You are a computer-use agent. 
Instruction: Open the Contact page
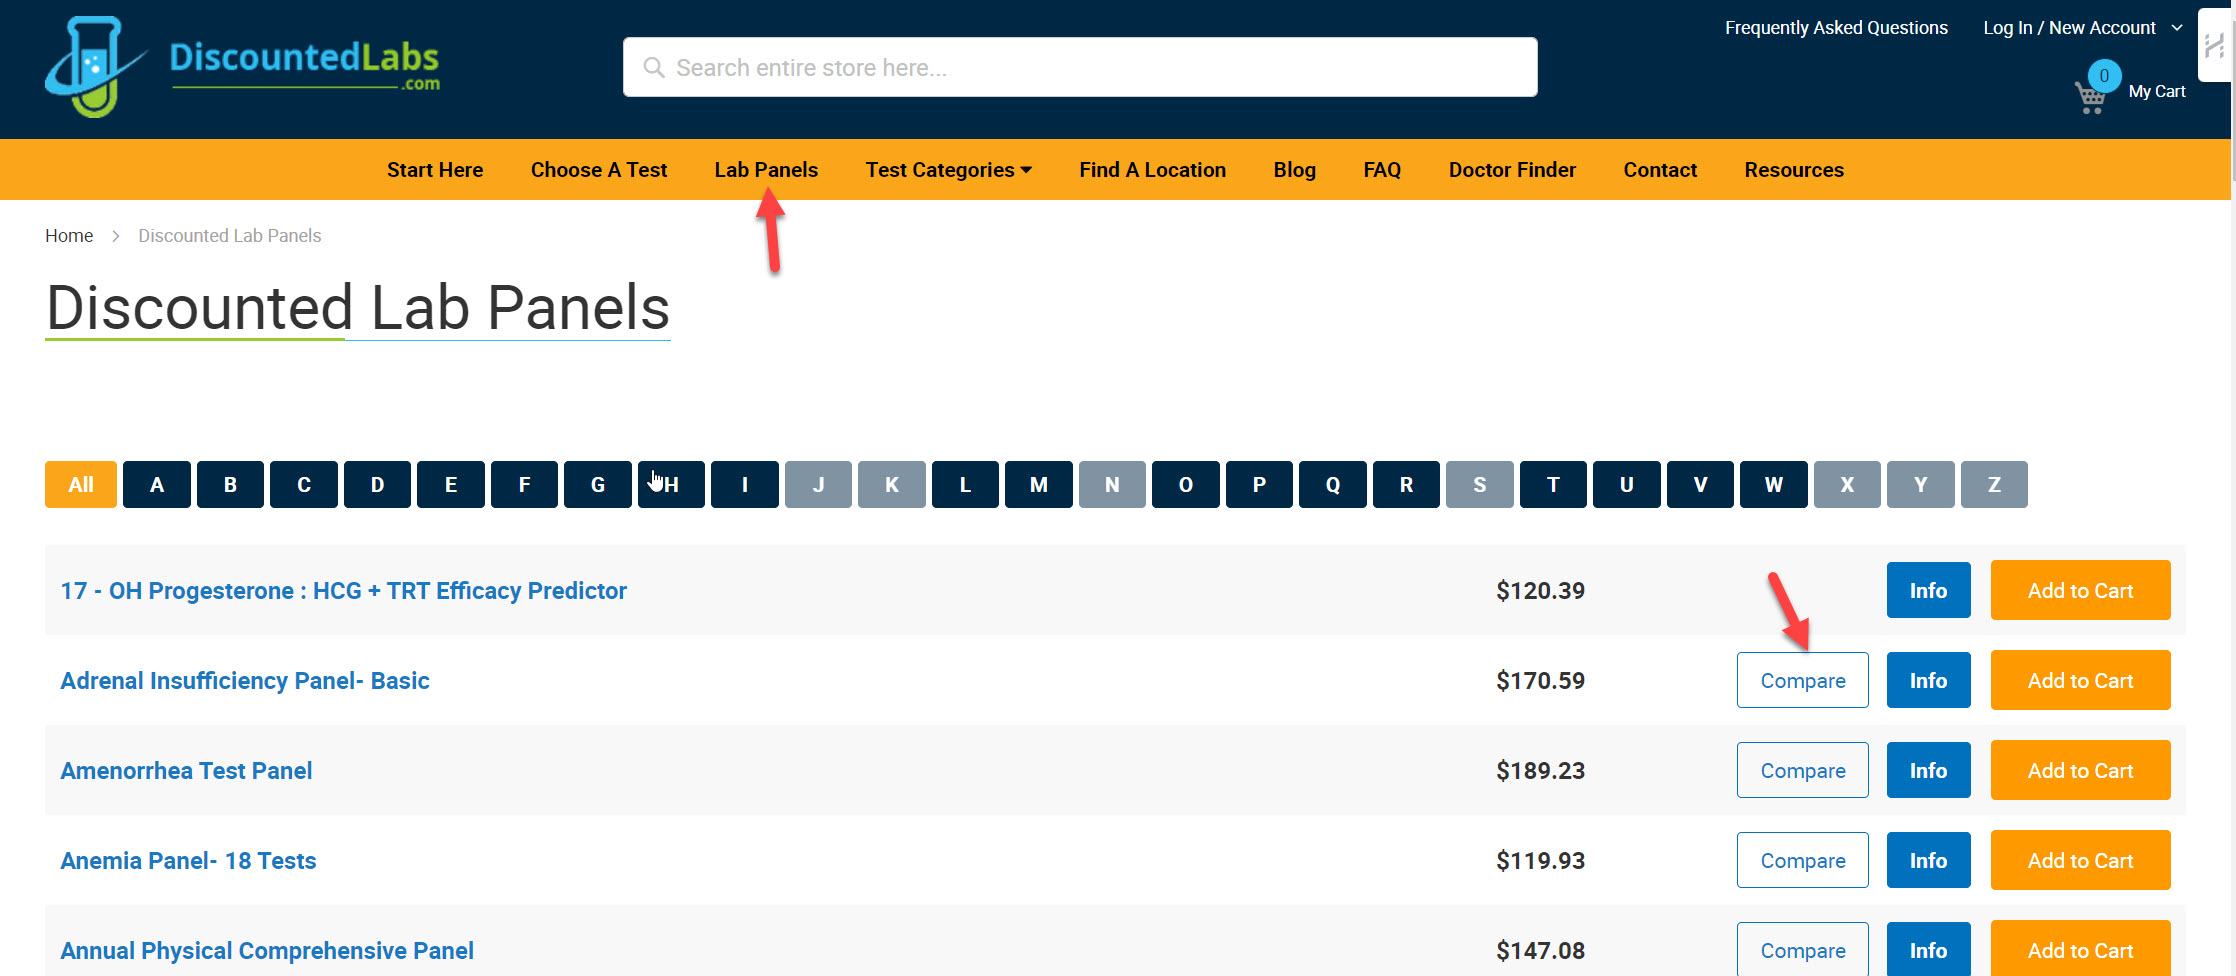click(1660, 170)
